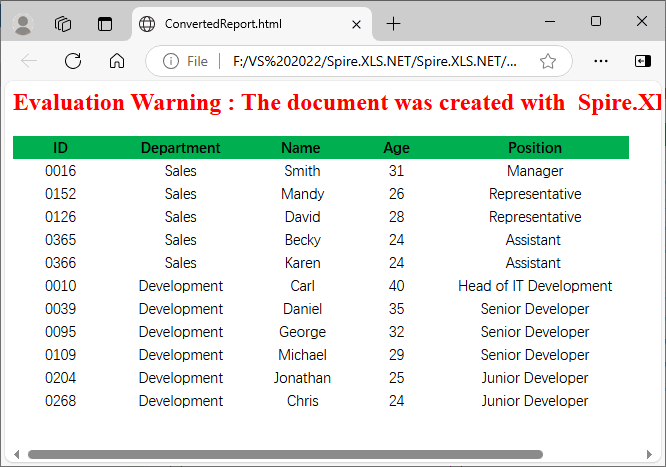Click the Evaluation Warning heading
Screen dimensions: 666x467
coord(337,102)
